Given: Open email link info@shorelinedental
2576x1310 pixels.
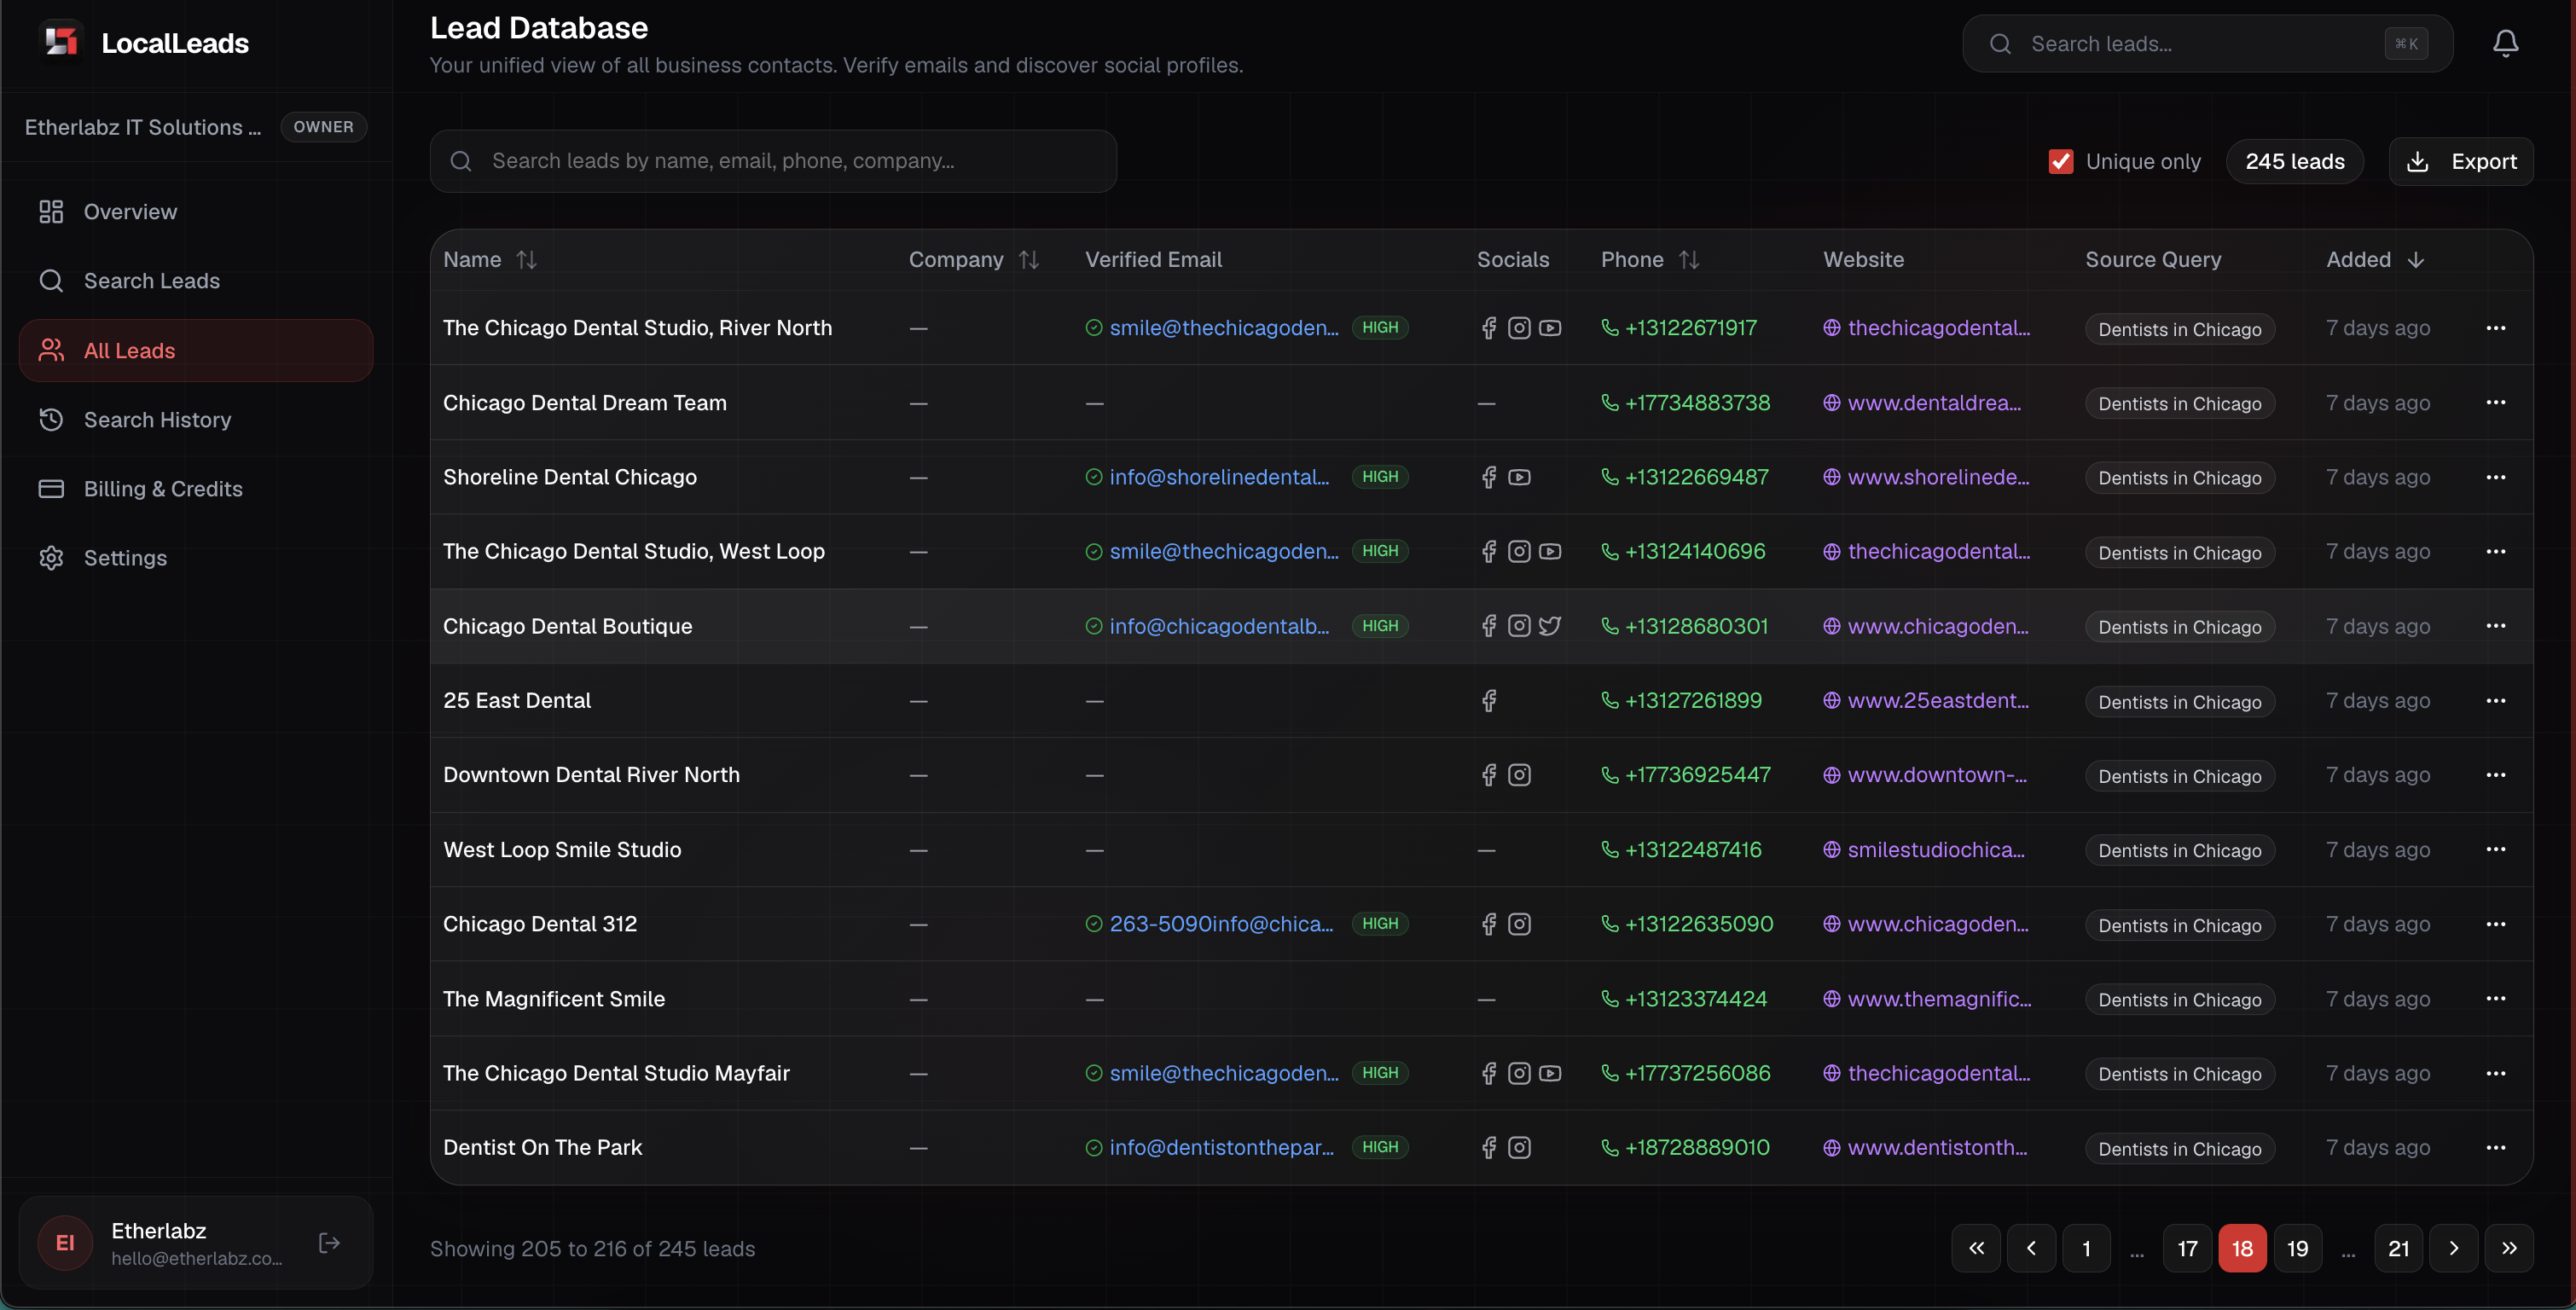Looking at the screenshot, I should point(1219,477).
